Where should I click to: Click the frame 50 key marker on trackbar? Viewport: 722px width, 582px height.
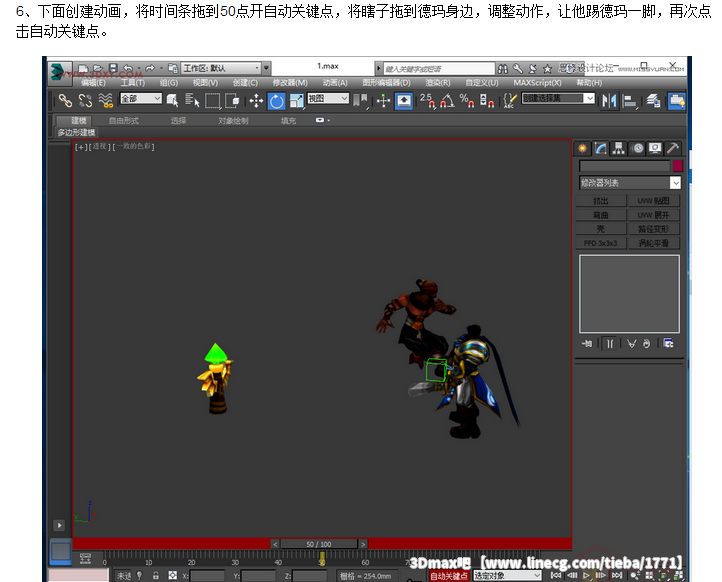click(x=322, y=559)
